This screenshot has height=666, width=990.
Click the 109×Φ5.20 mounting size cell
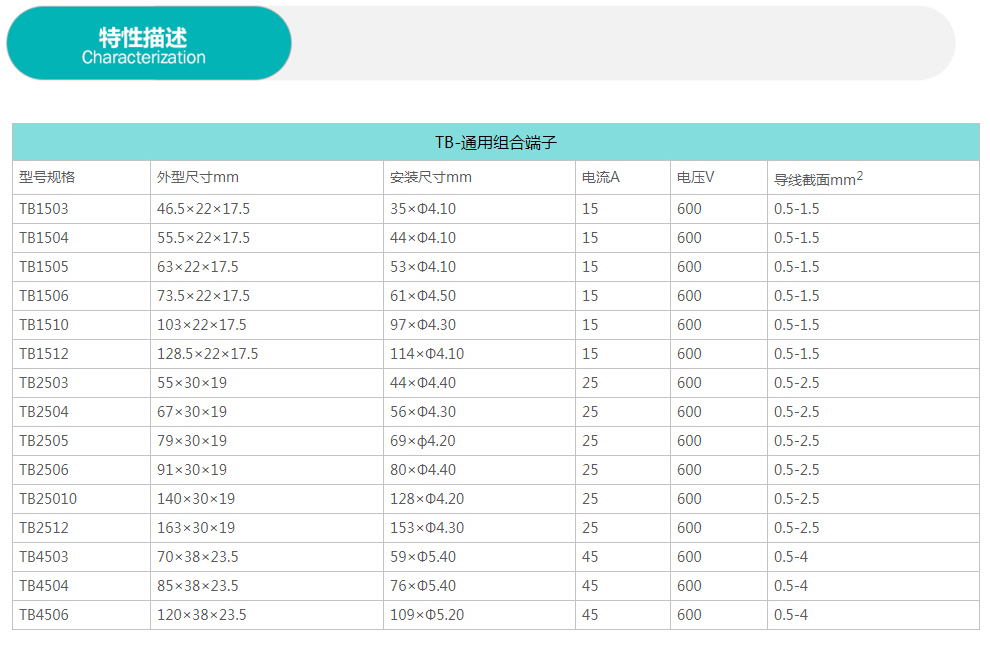click(x=427, y=615)
